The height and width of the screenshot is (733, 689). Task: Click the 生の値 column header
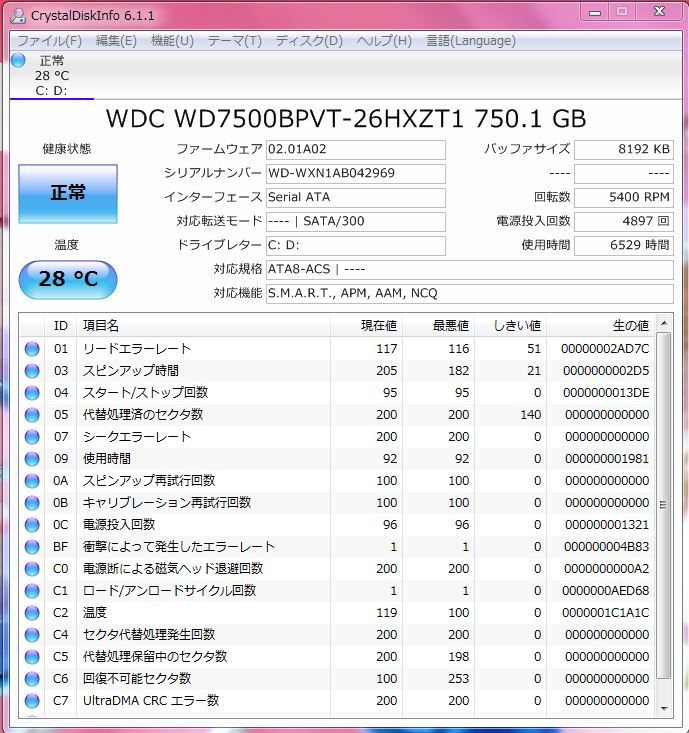tap(600, 326)
